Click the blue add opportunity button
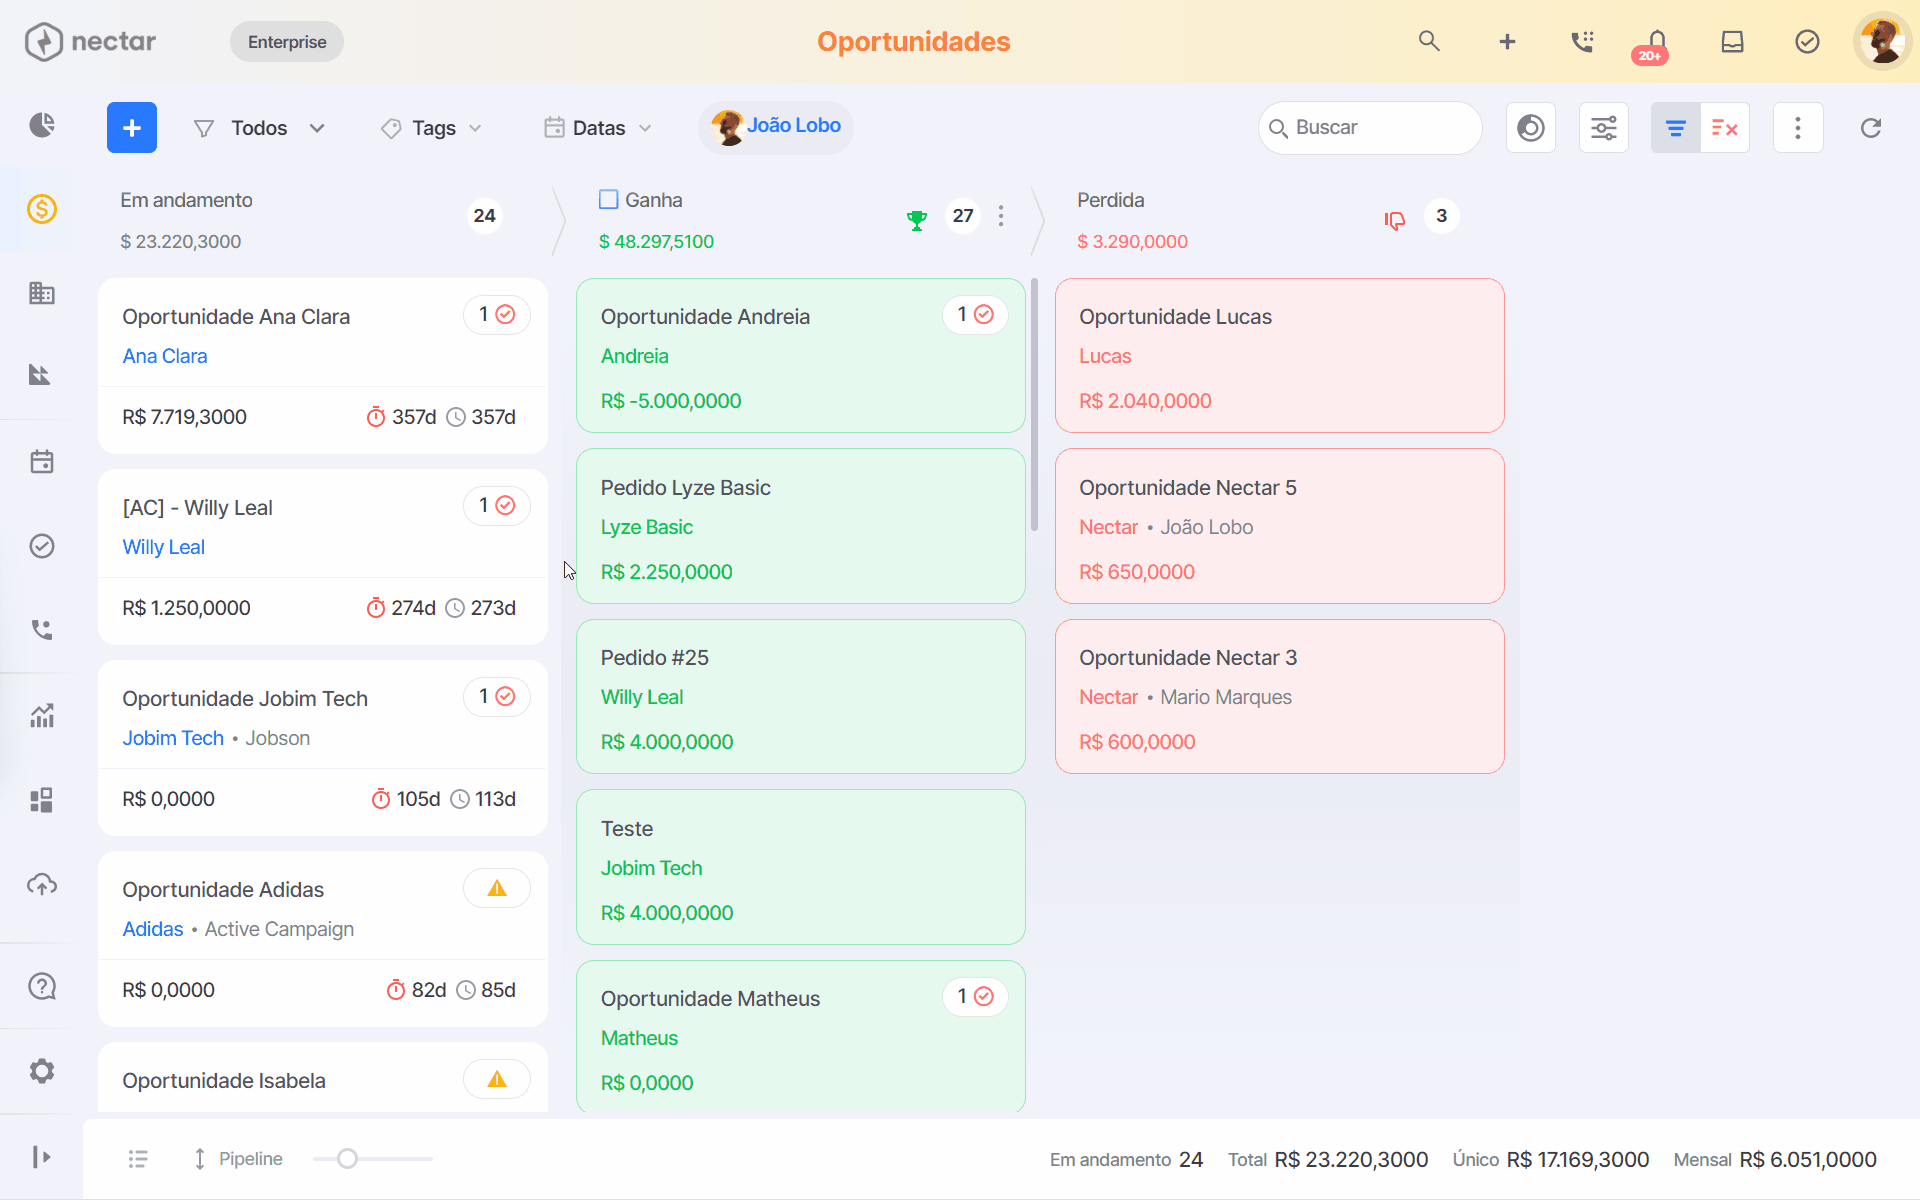The width and height of the screenshot is (1920, 1200). (x=132, y=128)
